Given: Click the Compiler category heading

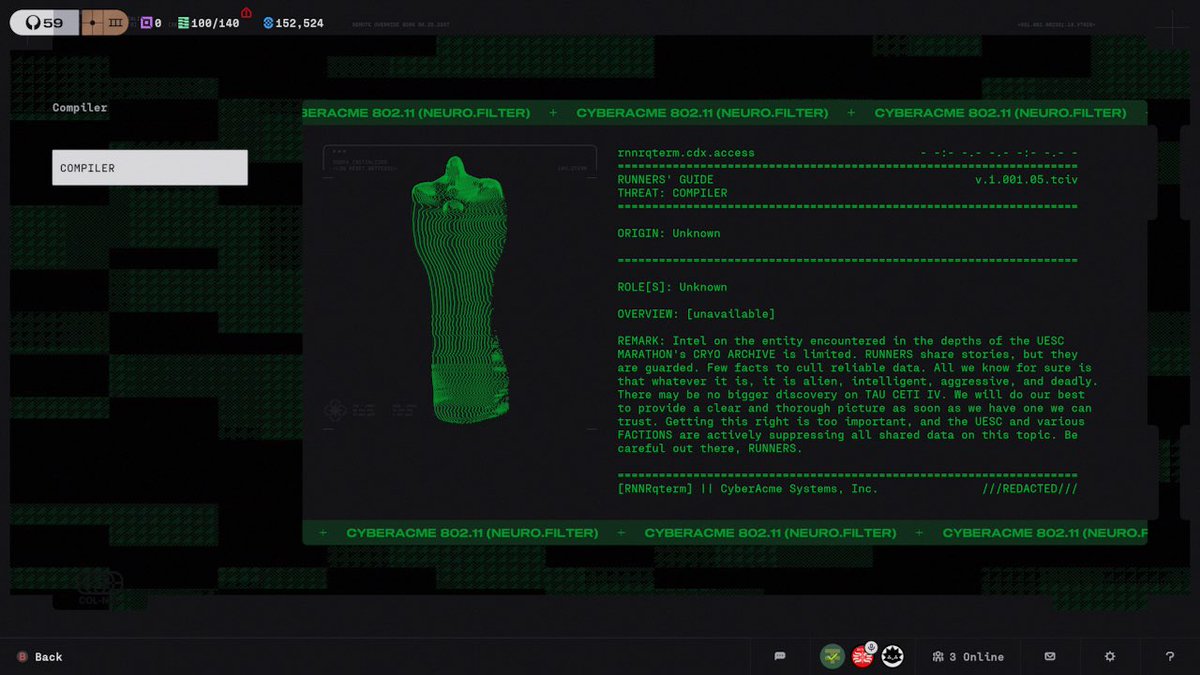Looking at the screenshot, I should pyautogui.click(x=80, y=107).
